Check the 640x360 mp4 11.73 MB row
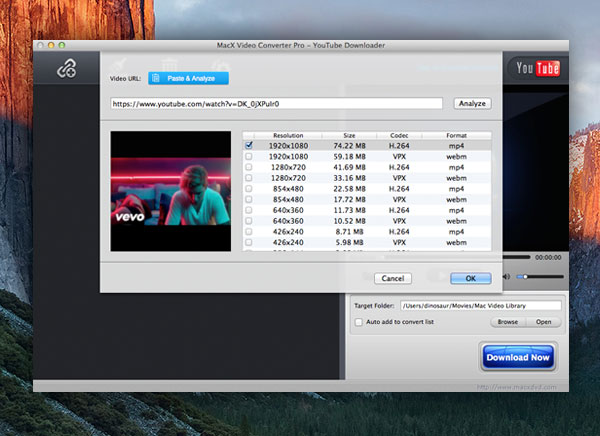600x436 pixels. click(249, 210)
